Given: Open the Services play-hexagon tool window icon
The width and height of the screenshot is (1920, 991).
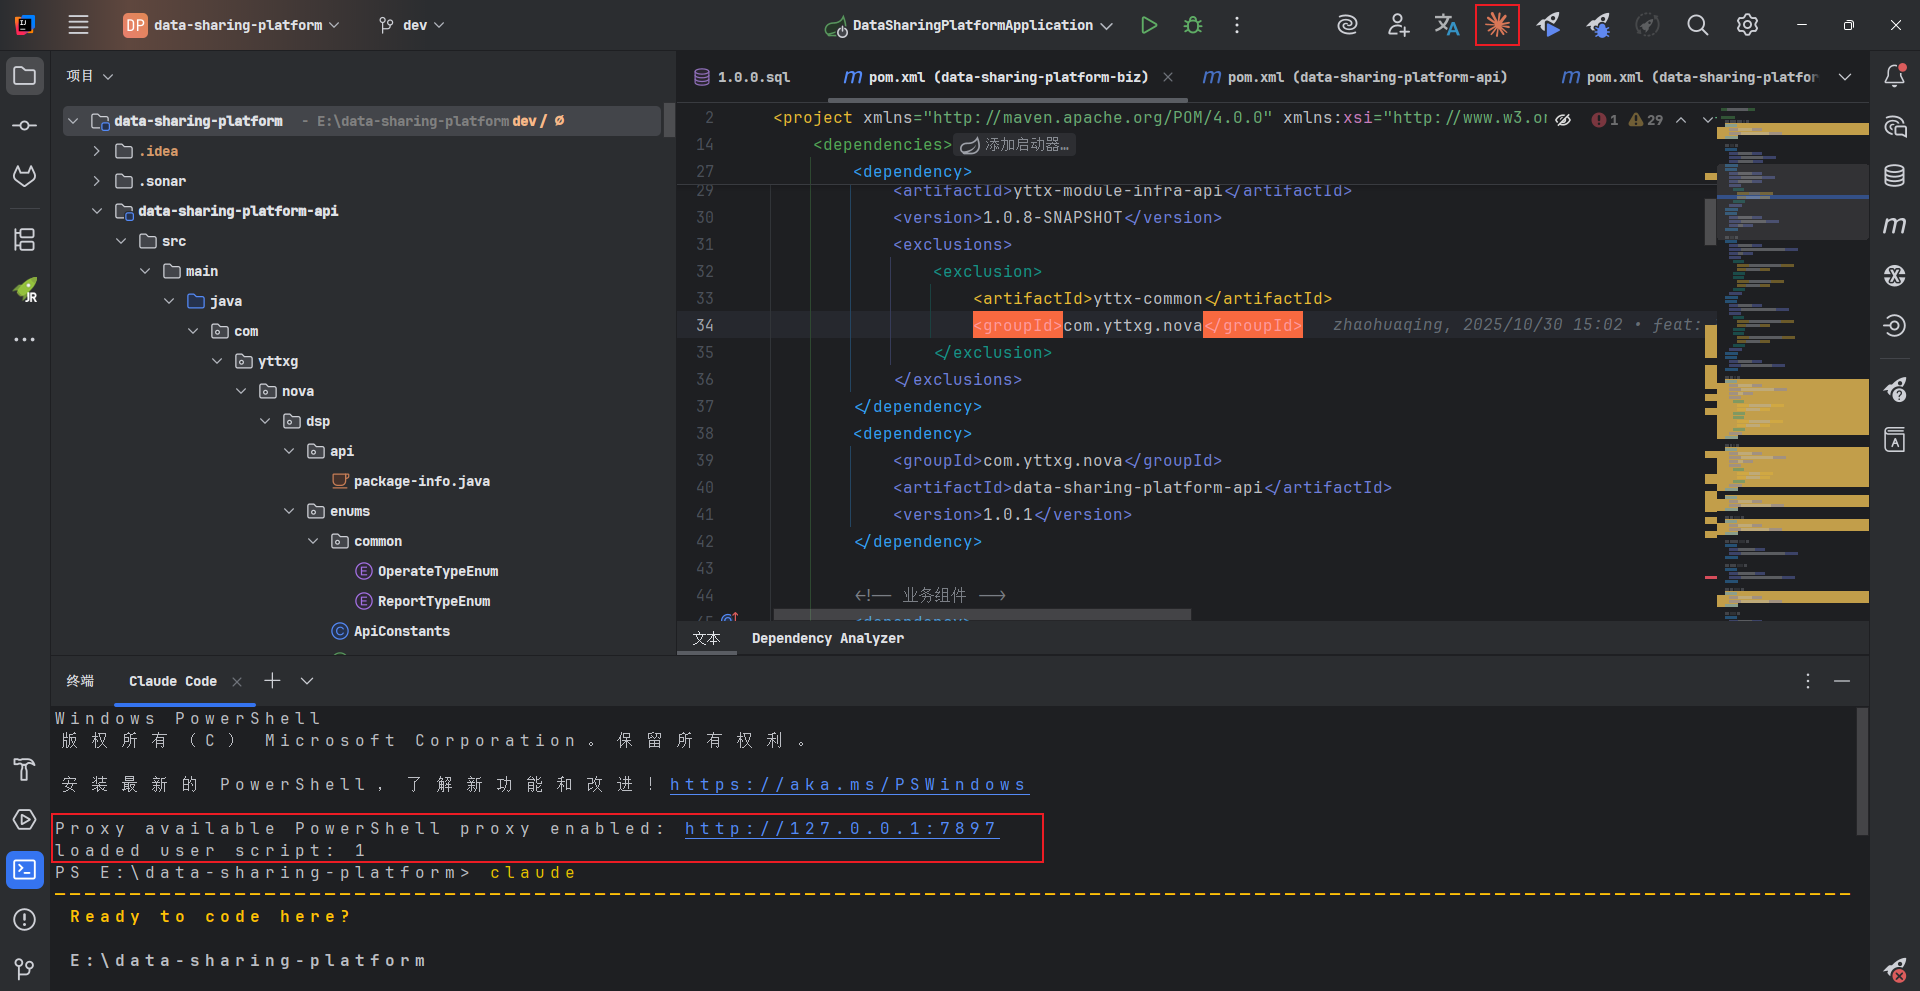Looking at the screenshot, I should [x=25, y=819].
